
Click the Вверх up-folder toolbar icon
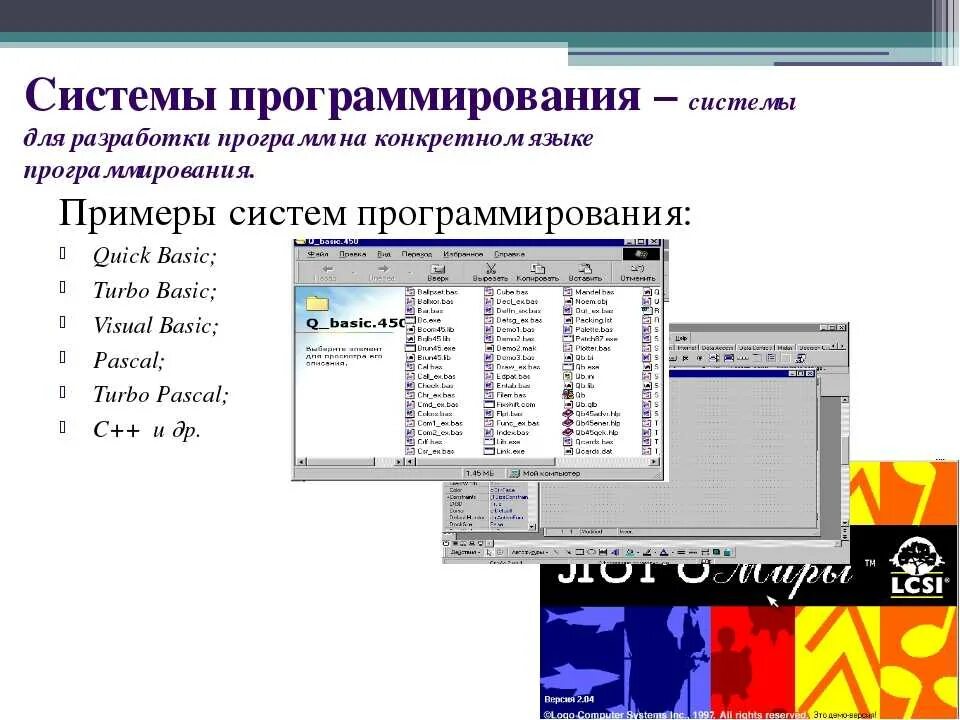coord(438,269)
